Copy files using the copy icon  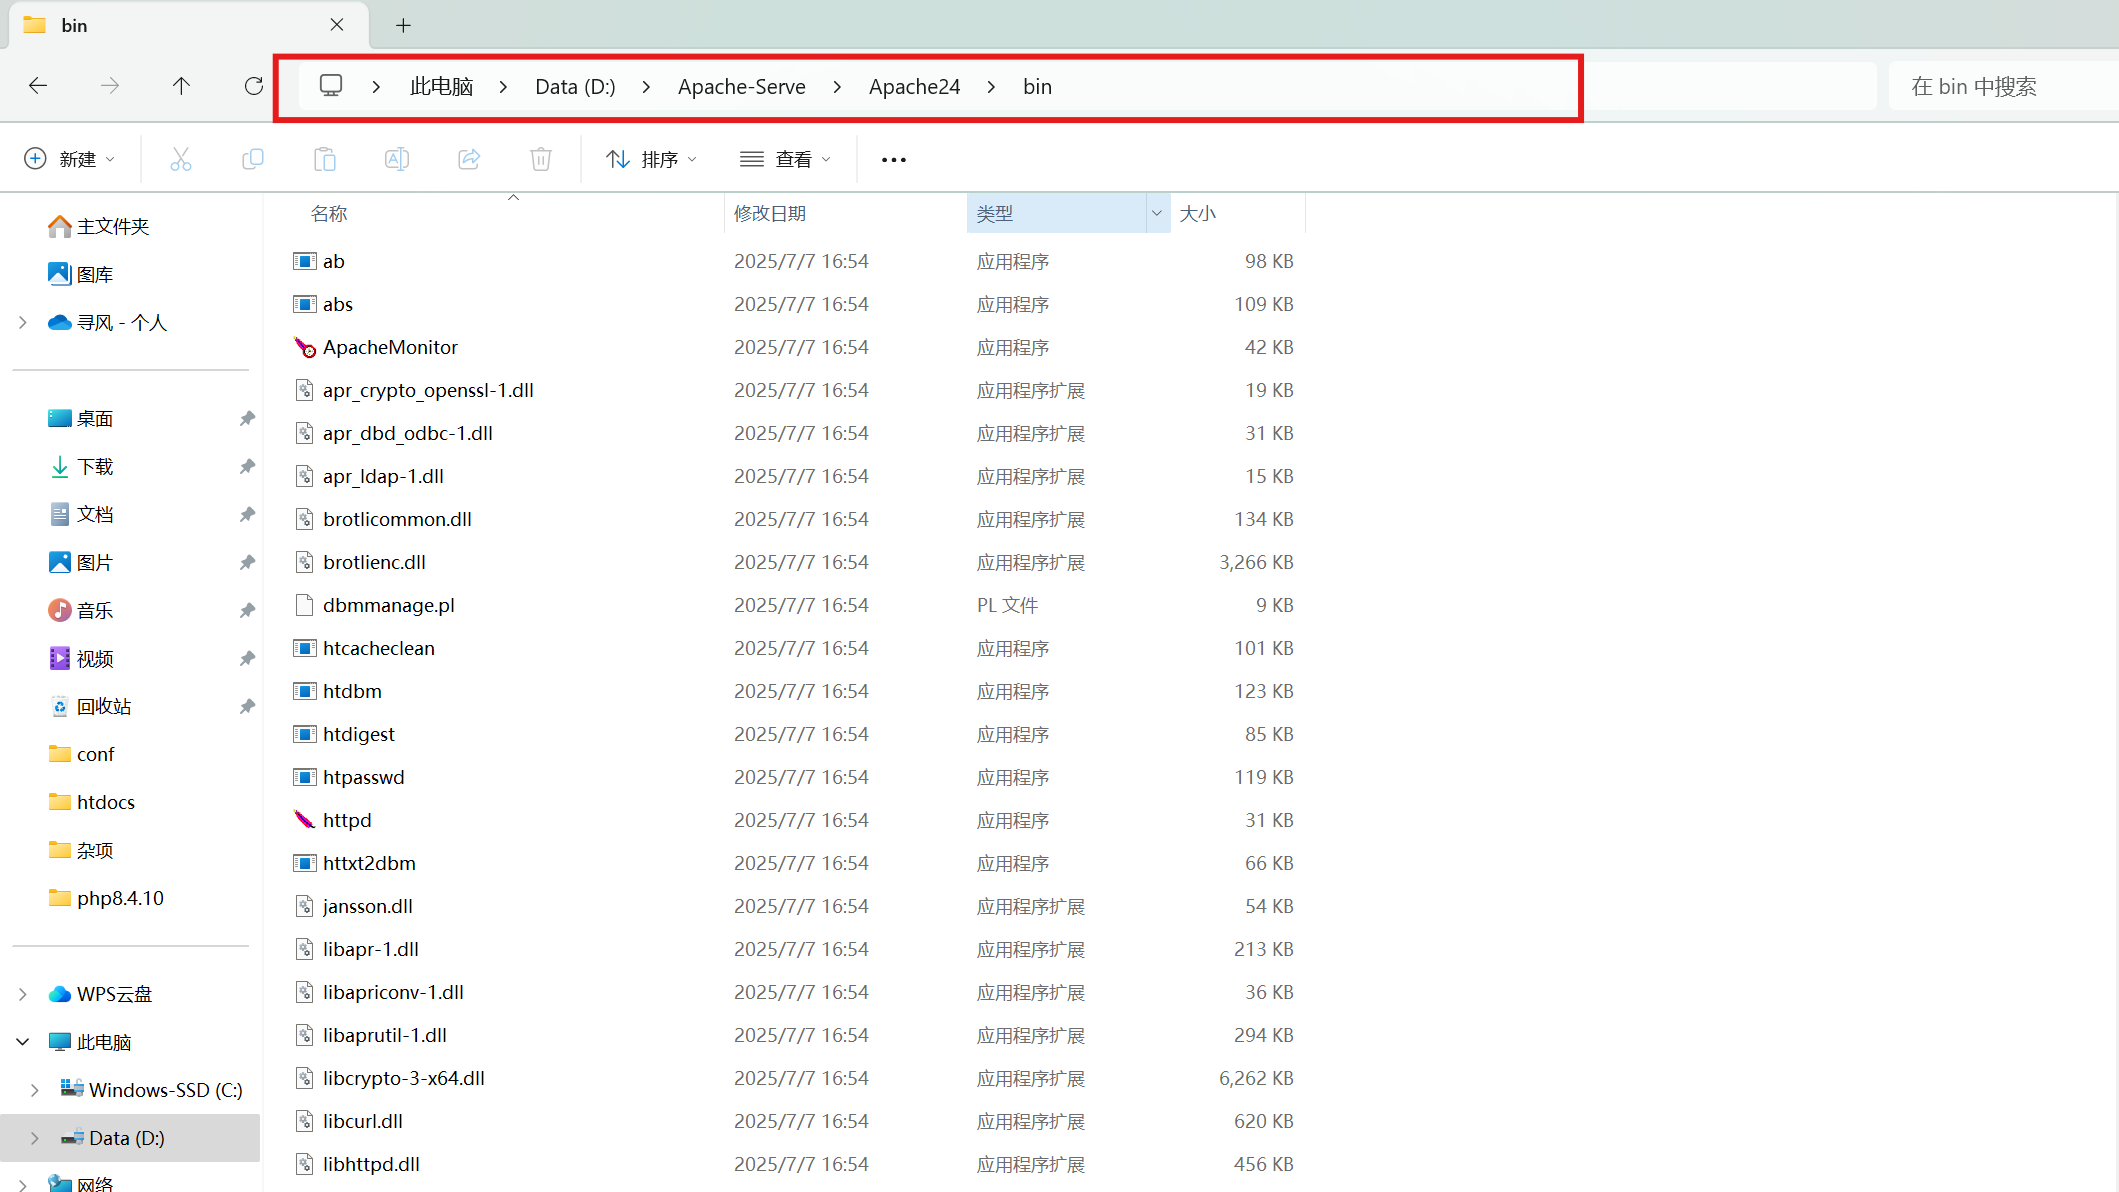(x=253, y=158)
